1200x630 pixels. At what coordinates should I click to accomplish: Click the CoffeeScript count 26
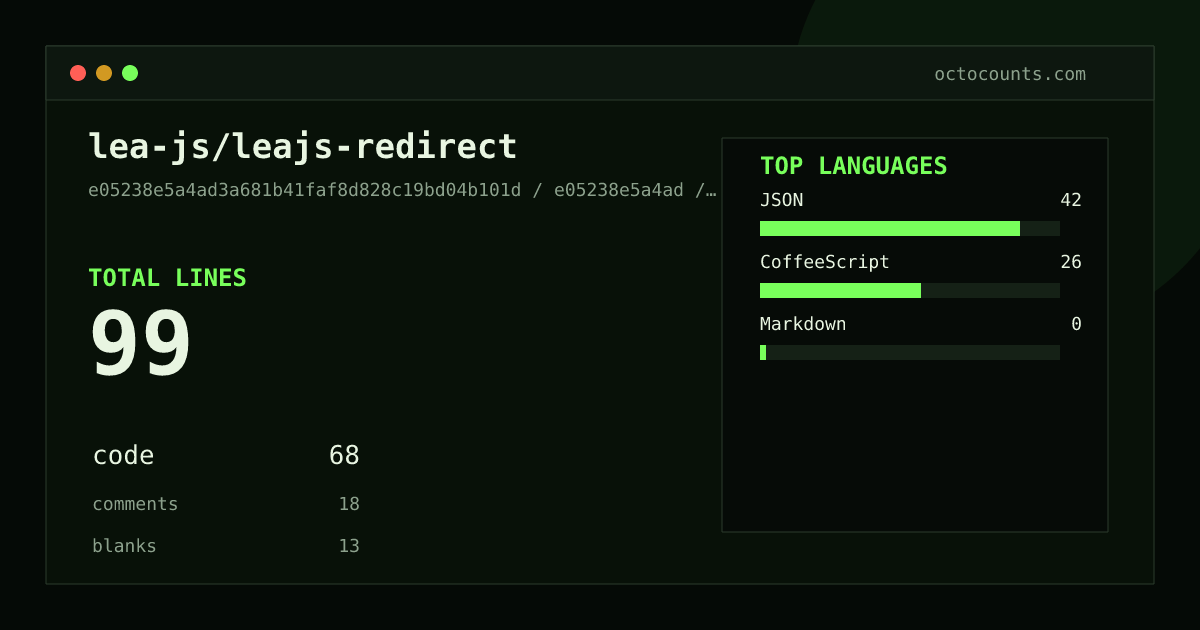point(1071,262)
